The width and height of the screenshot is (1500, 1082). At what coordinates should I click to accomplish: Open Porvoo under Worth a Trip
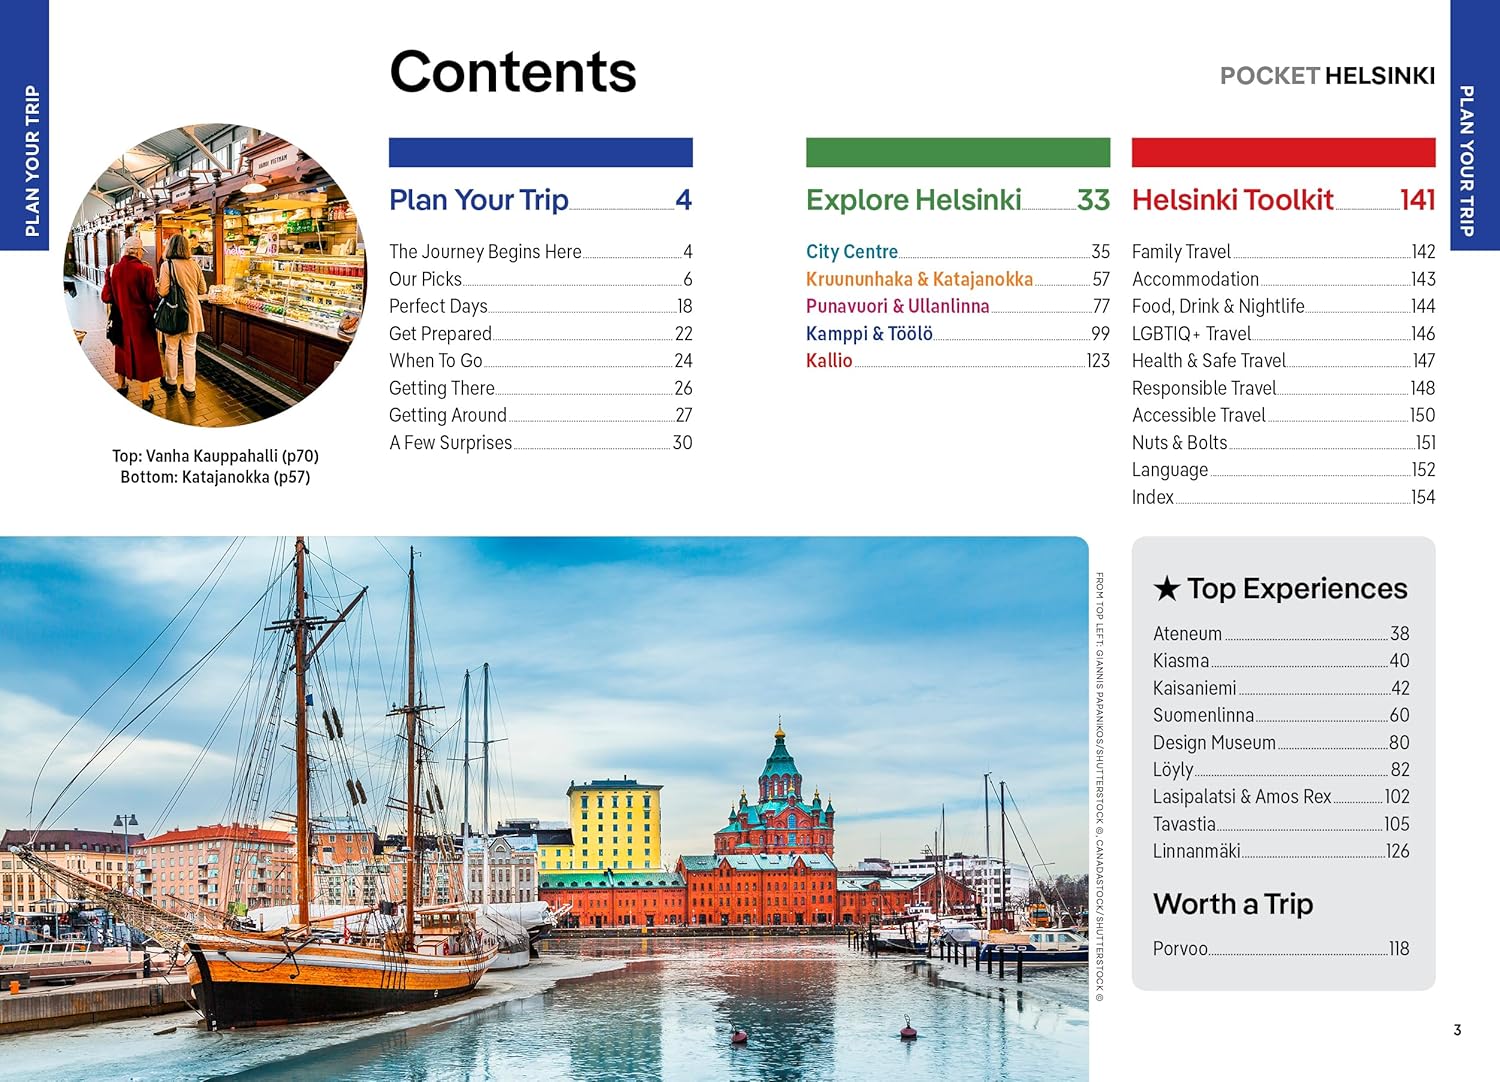[1180, 949]
